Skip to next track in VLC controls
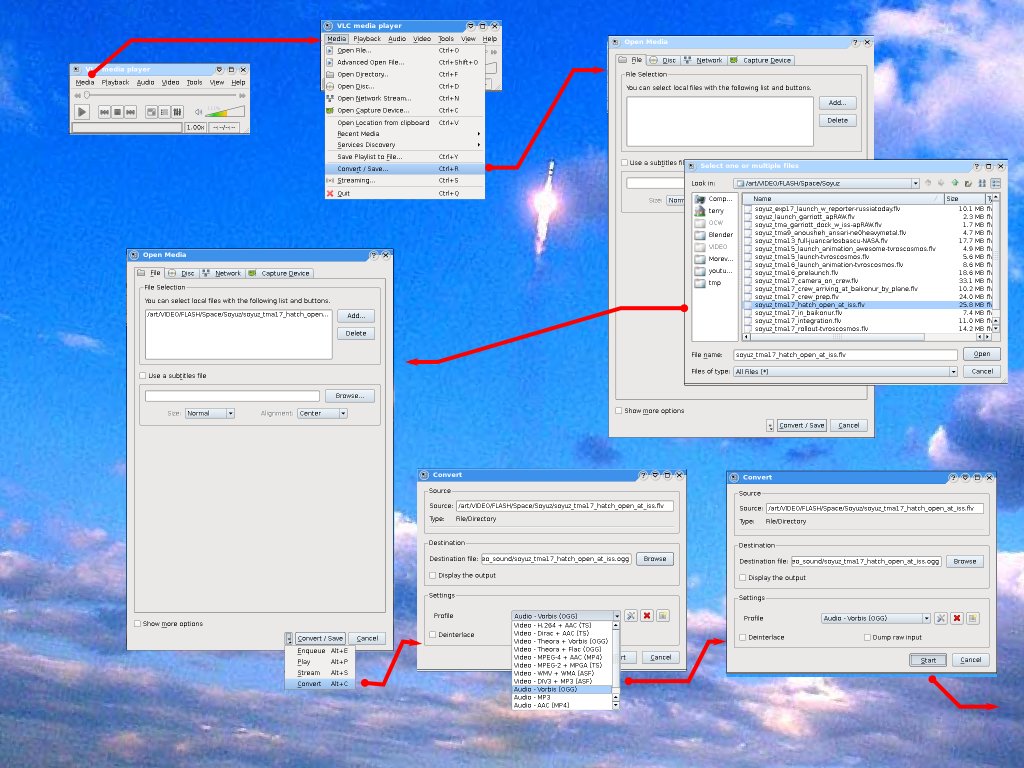The height and width of the screenshot is (768, 1024). pyautogui.click(x=131, y=112)
